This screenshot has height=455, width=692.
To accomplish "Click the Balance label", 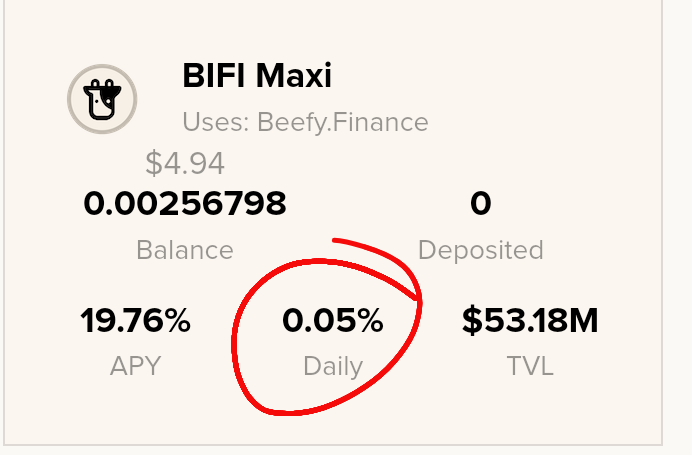I will click(x=185, y=250).
